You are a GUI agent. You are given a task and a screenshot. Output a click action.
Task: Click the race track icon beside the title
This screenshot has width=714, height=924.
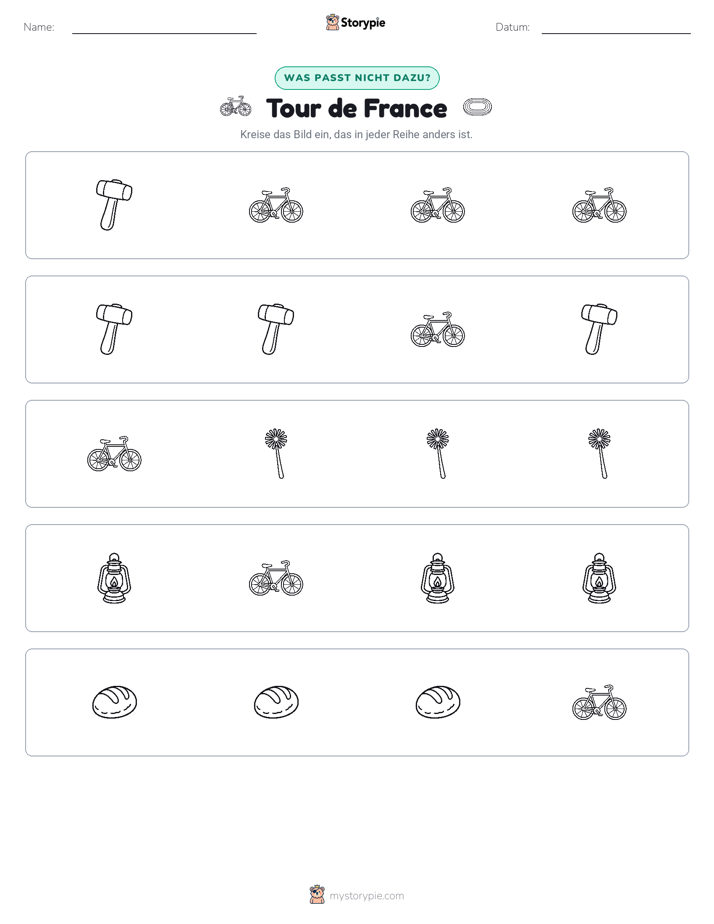477,107
